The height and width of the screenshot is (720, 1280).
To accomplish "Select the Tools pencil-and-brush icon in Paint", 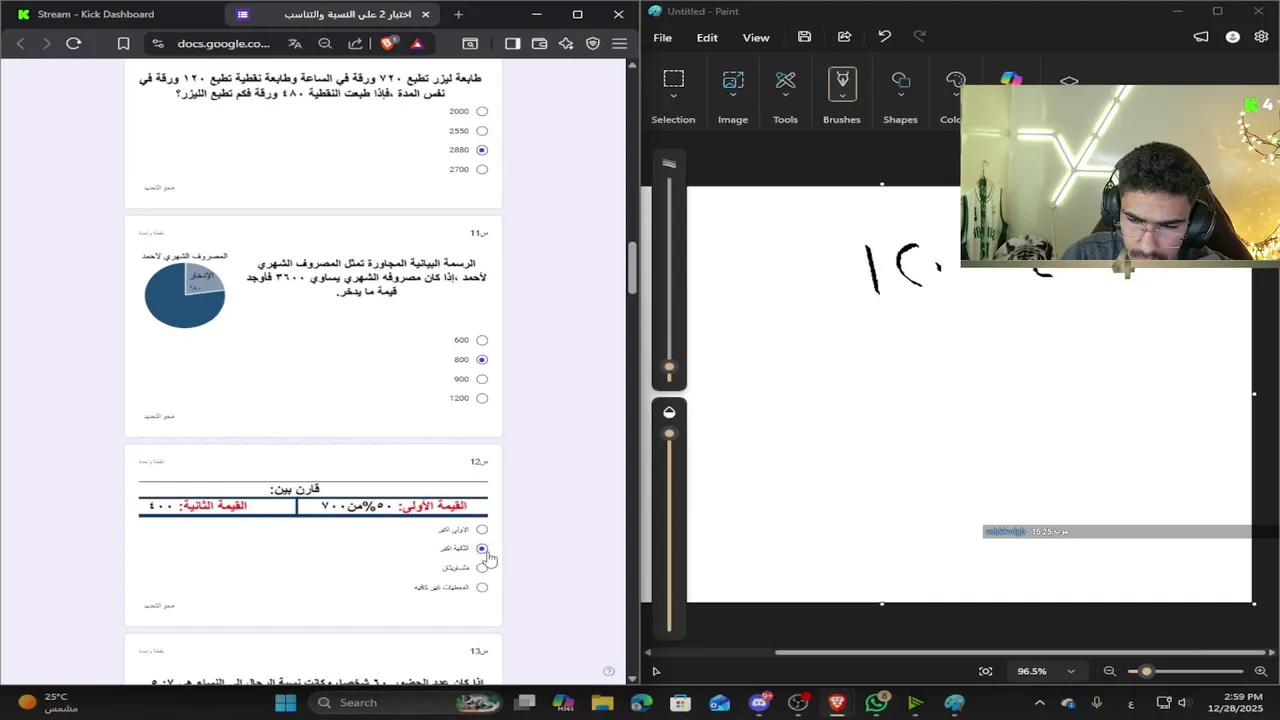I will click(785, 79).
